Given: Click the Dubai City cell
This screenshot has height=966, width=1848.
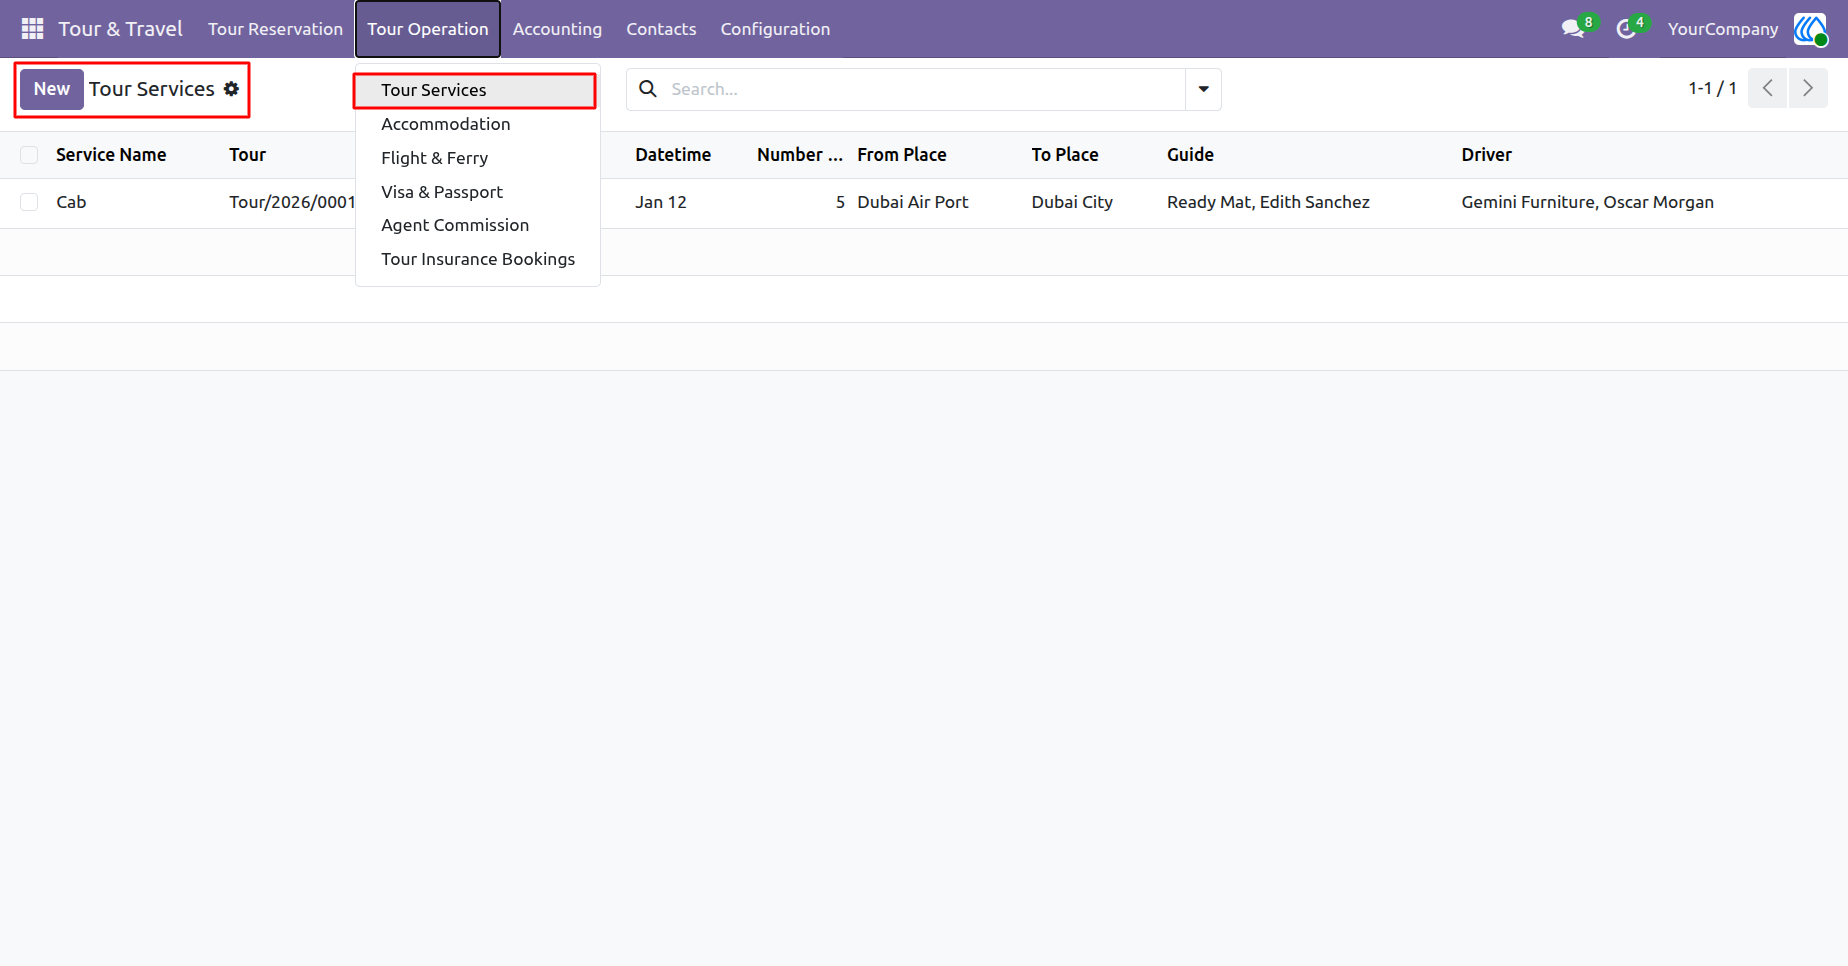Looking at the screenshot, I should tap(1072, 202).
